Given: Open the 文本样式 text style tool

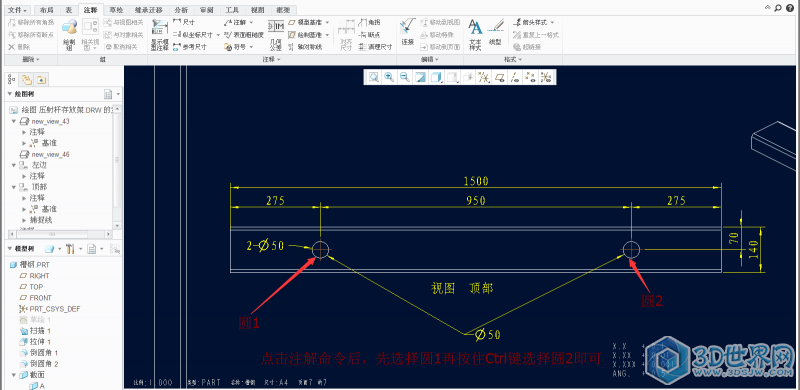Looking at the screenshot, I should tap(475, 35).
